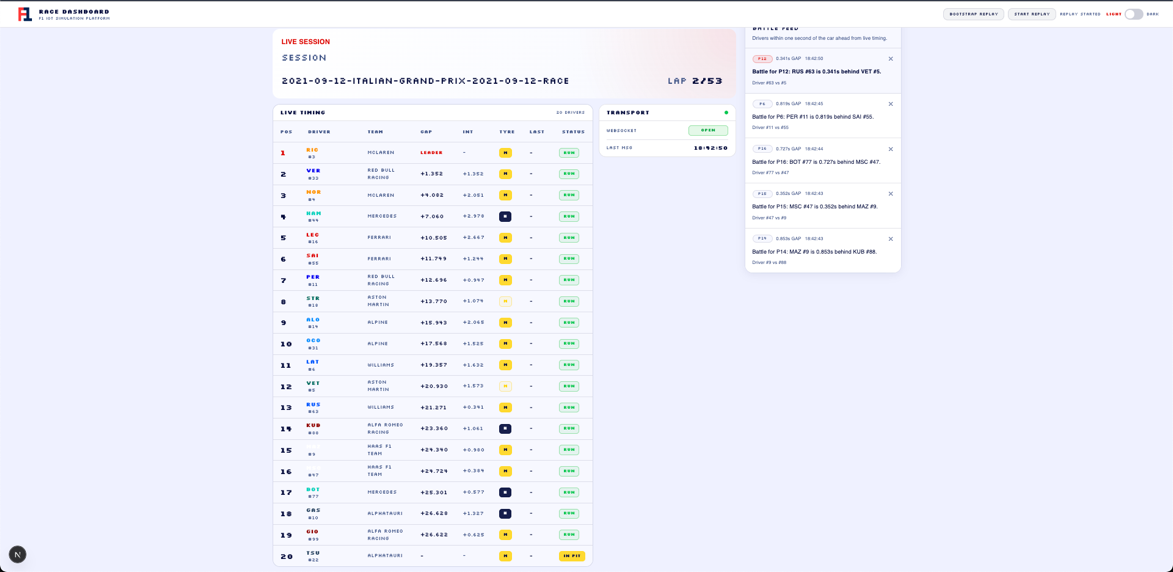Click the RUN status badge for VER
This screenshot has width=1173, height=572.
pyautogui.click(x=569, y=174)
